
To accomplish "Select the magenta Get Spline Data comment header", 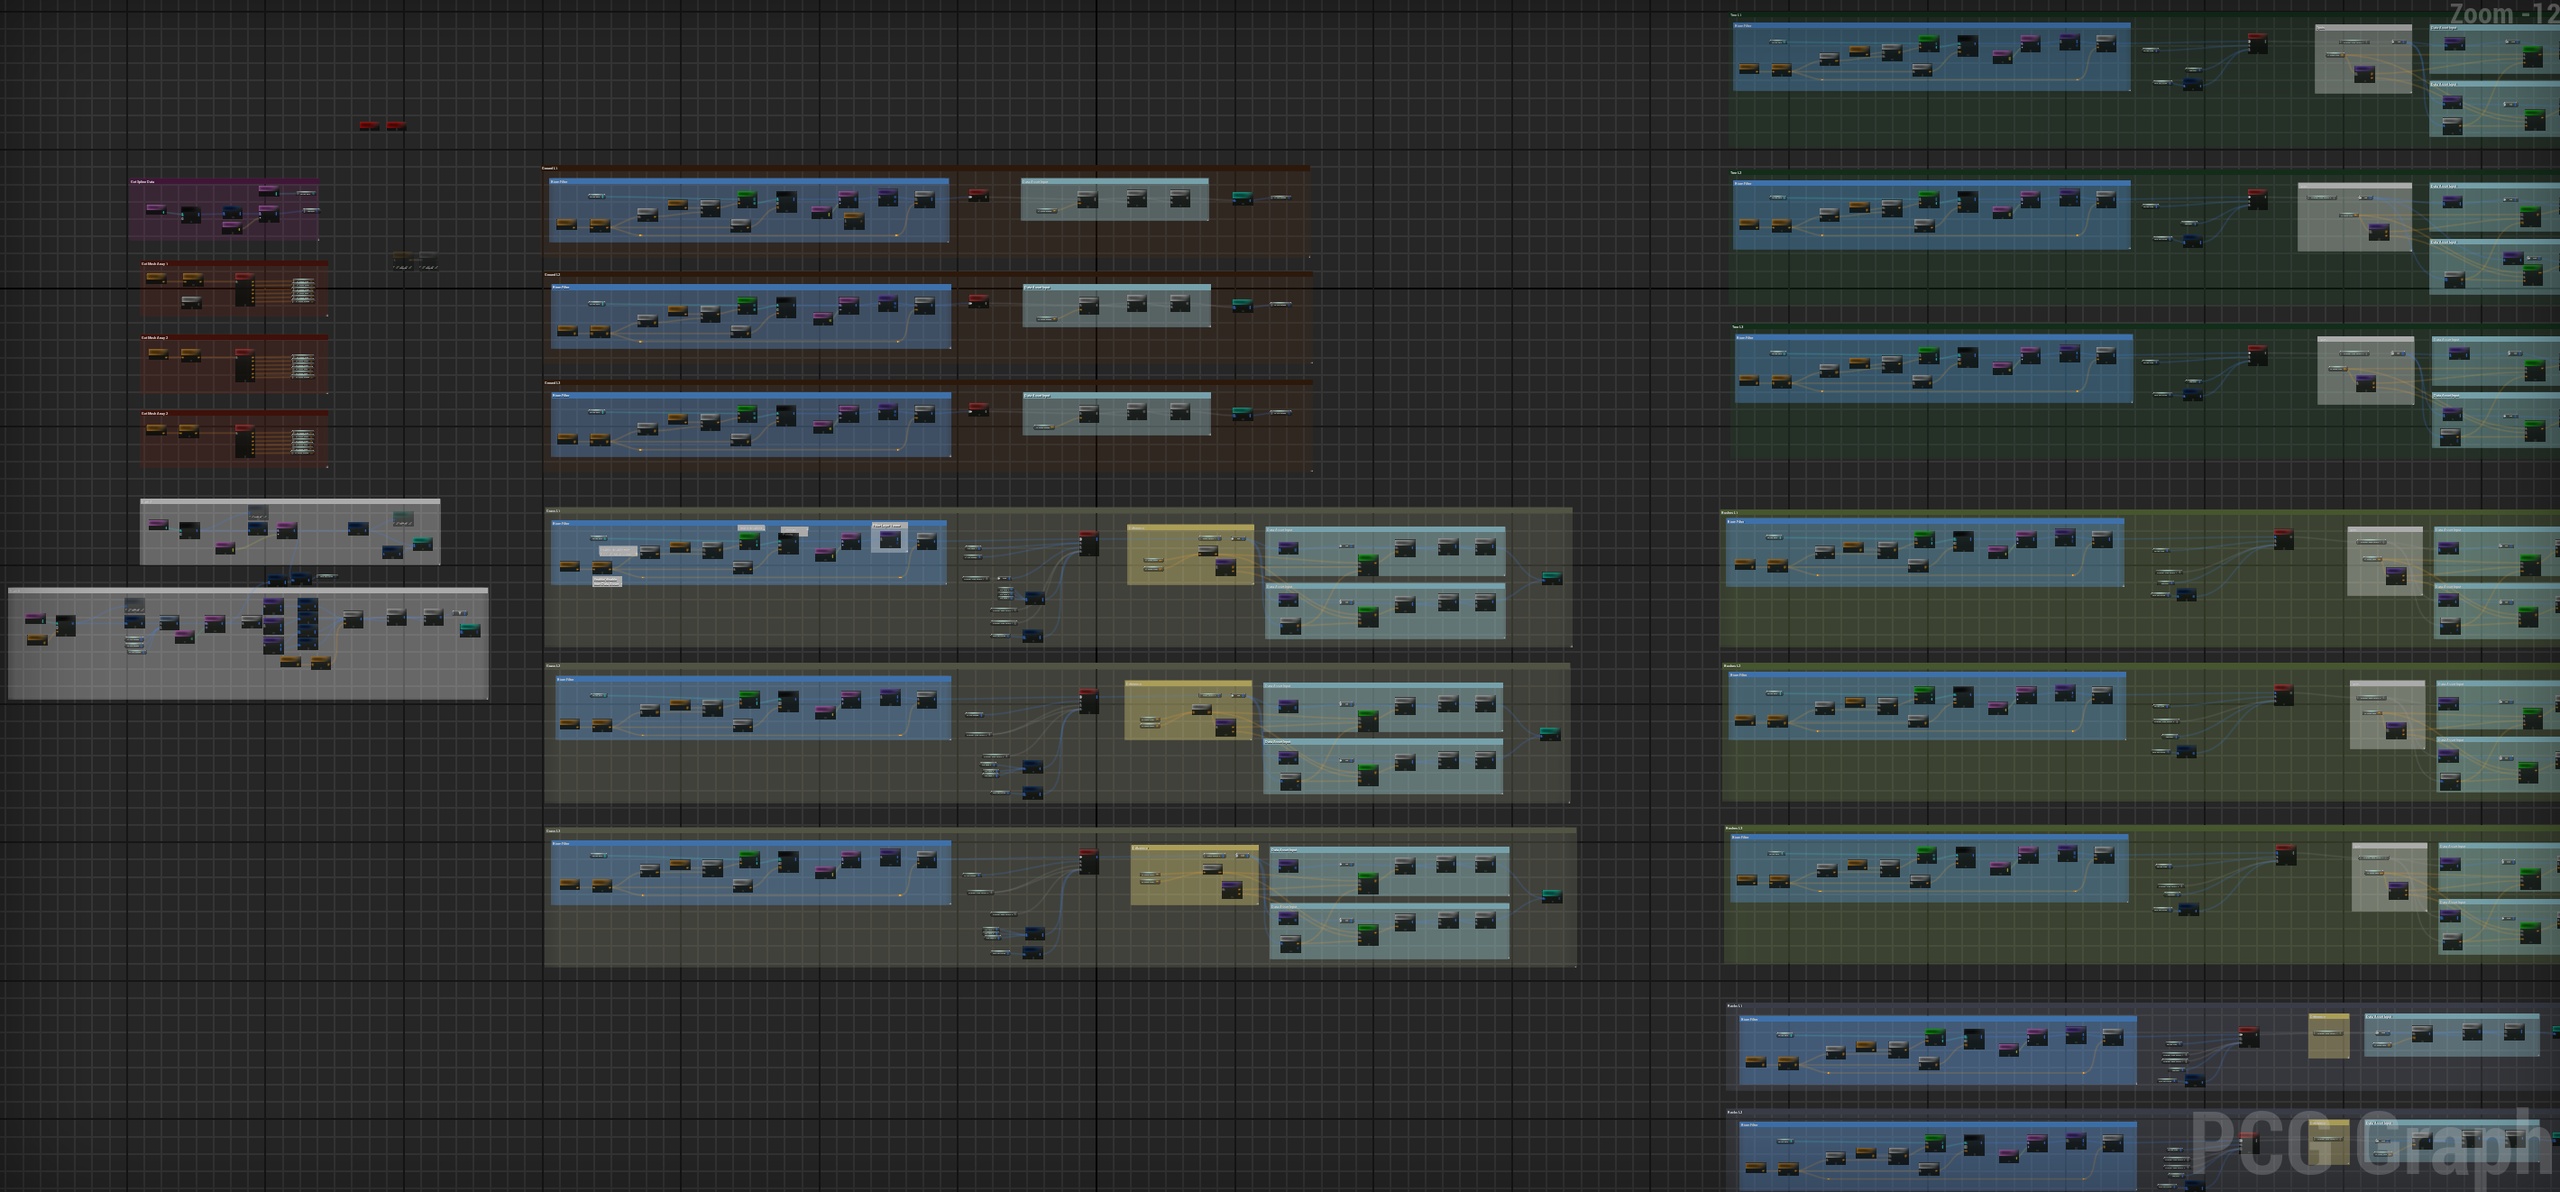I will tap(224, 182).
